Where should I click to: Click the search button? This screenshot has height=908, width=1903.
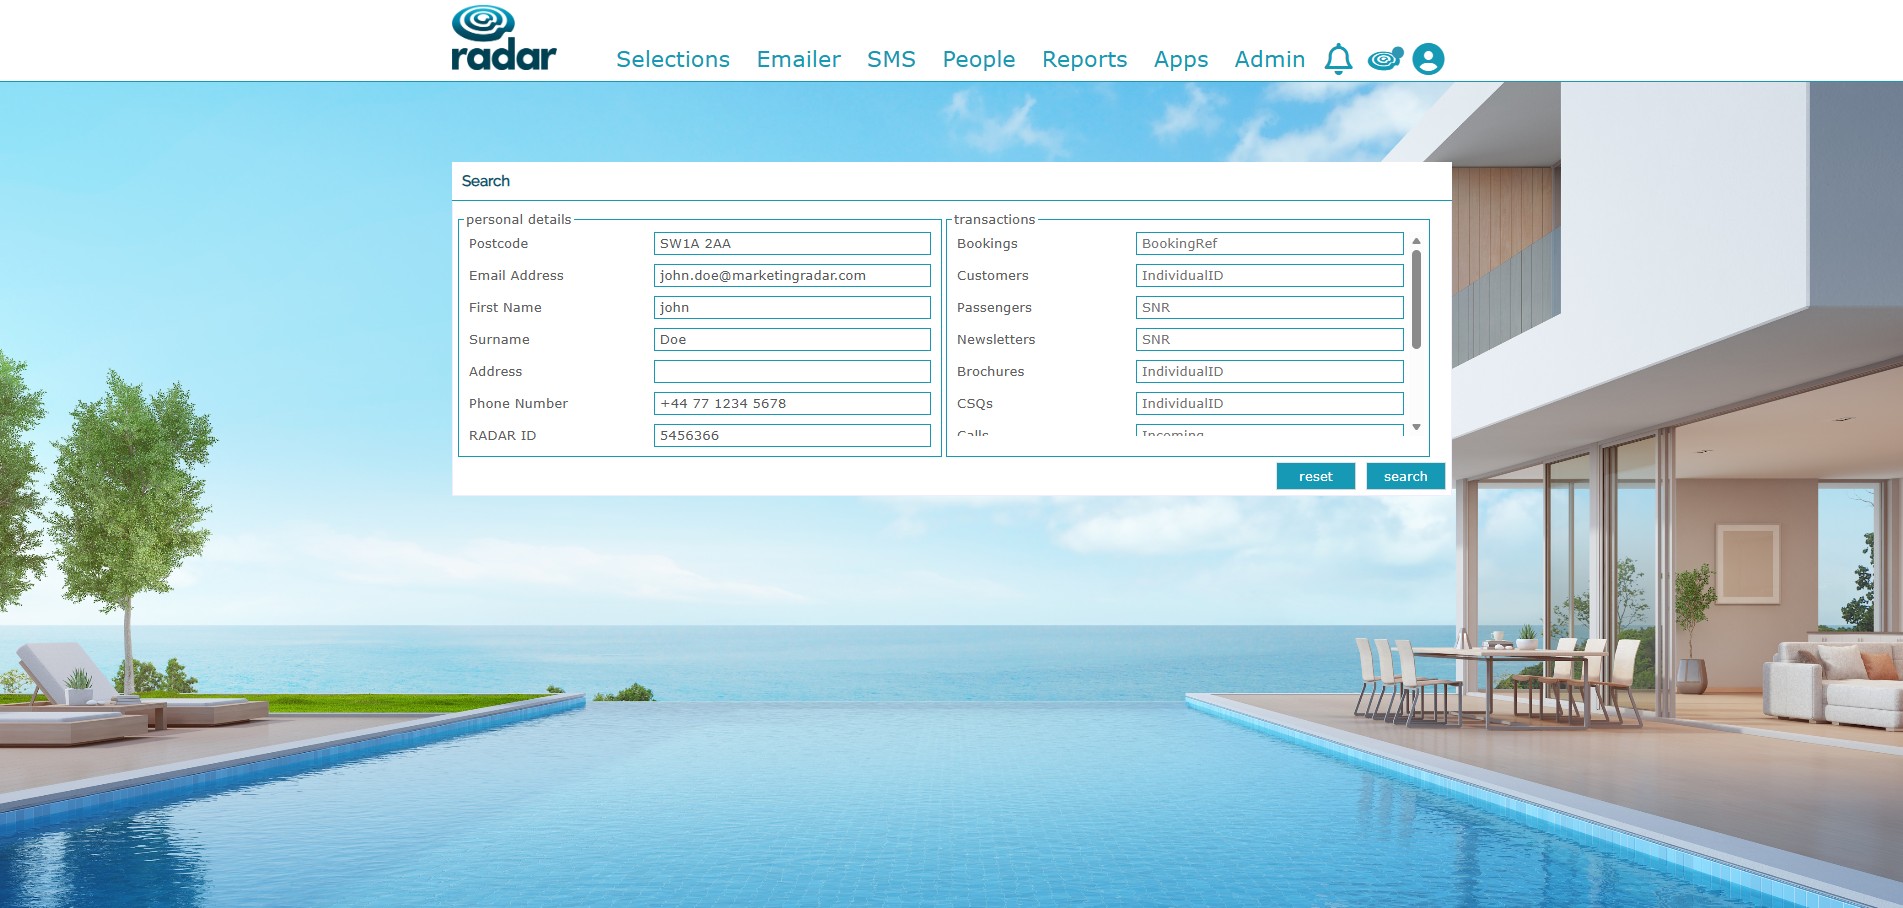pyautogui.click(x=1406, y=476)
